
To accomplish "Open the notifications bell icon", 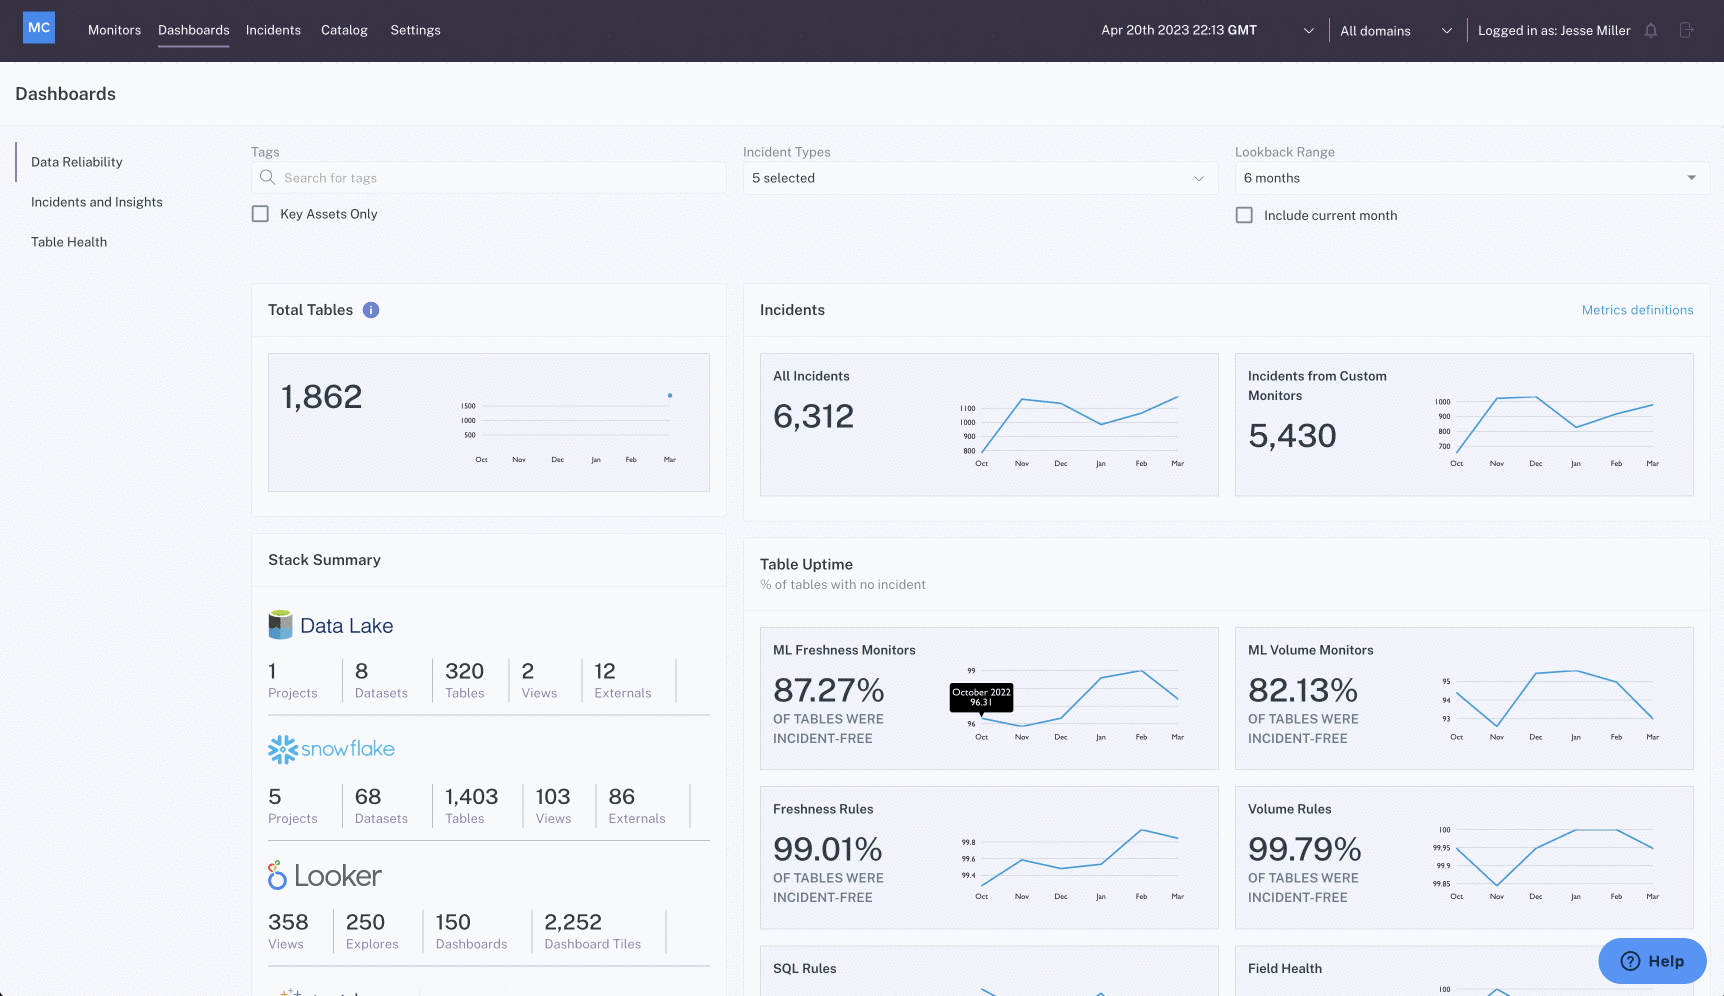I will [1651, 31].
